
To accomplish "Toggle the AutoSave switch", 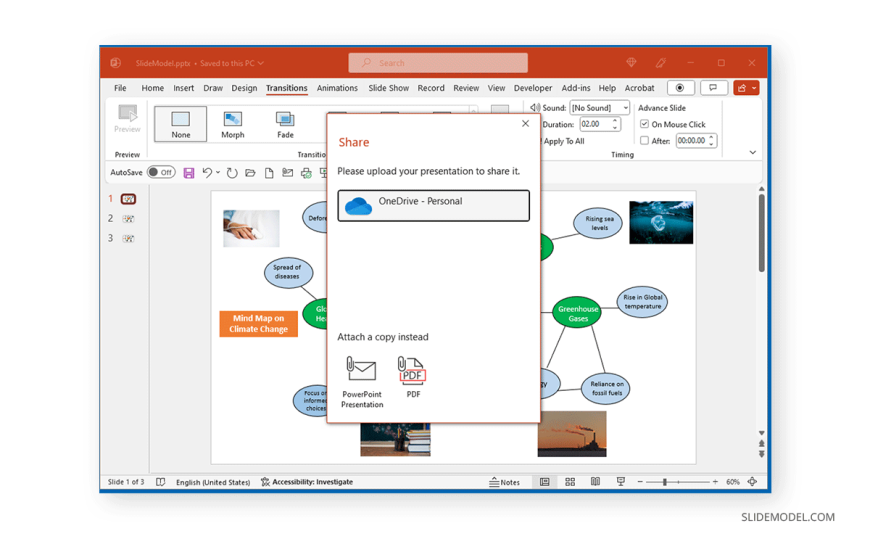I will 160,173.
